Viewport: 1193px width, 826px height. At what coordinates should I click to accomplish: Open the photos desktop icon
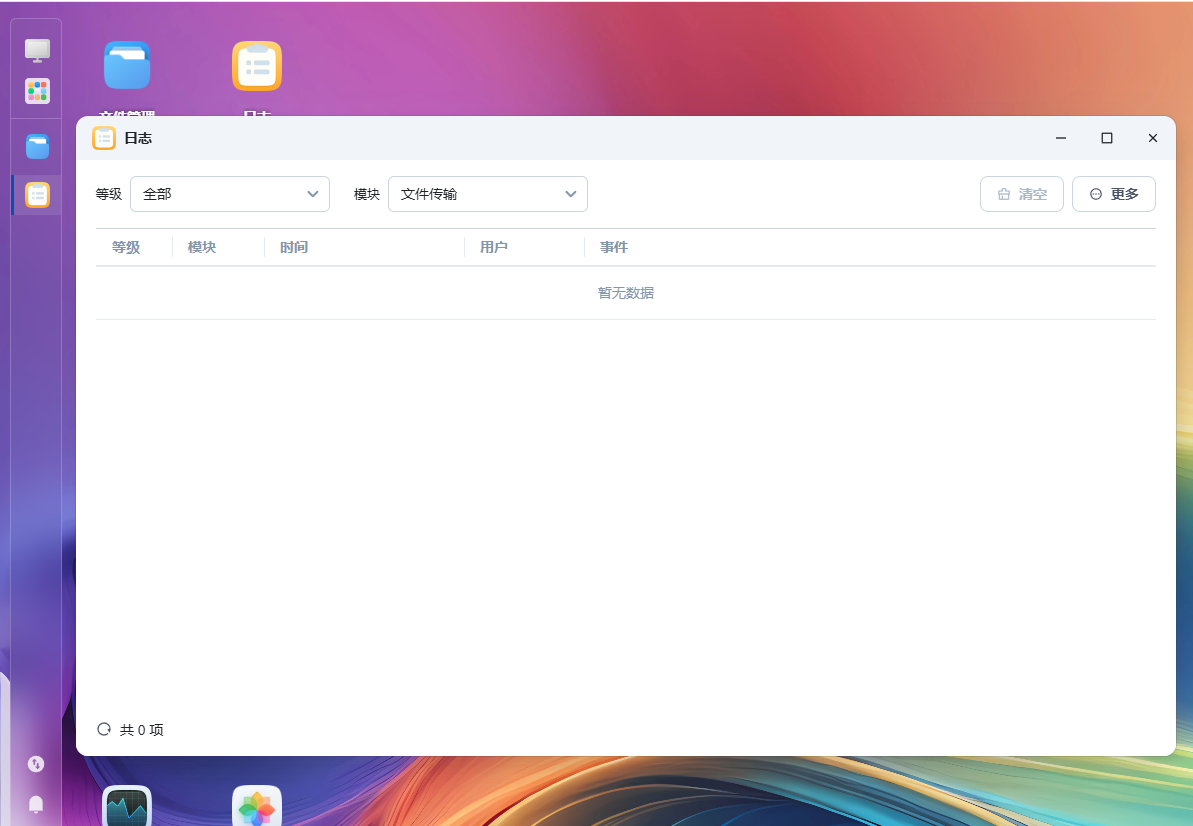257,806
